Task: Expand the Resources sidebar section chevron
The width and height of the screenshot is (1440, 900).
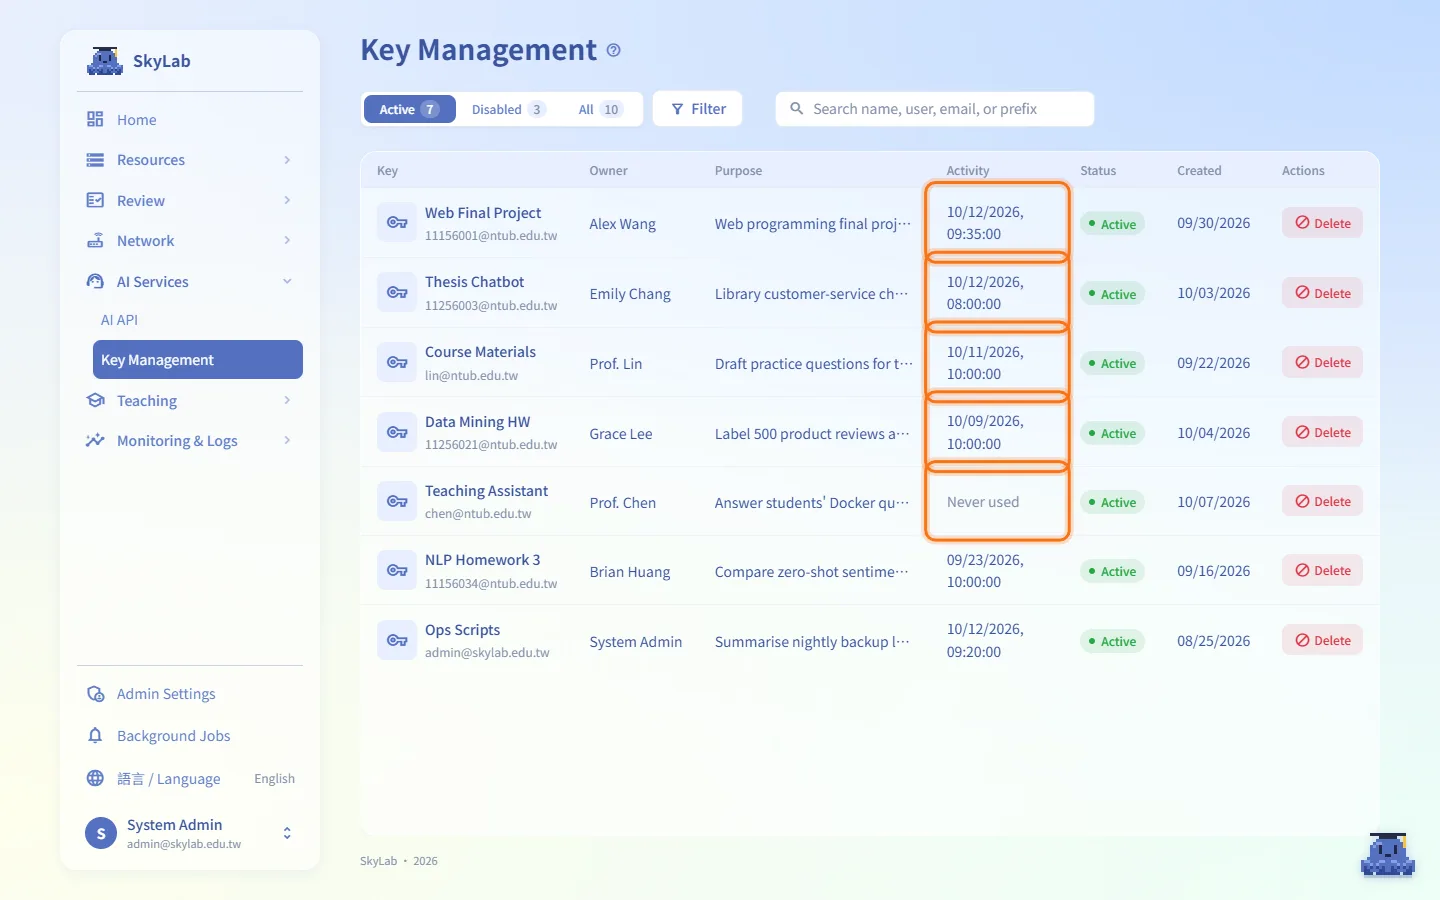Action: [x=287, y=160]
